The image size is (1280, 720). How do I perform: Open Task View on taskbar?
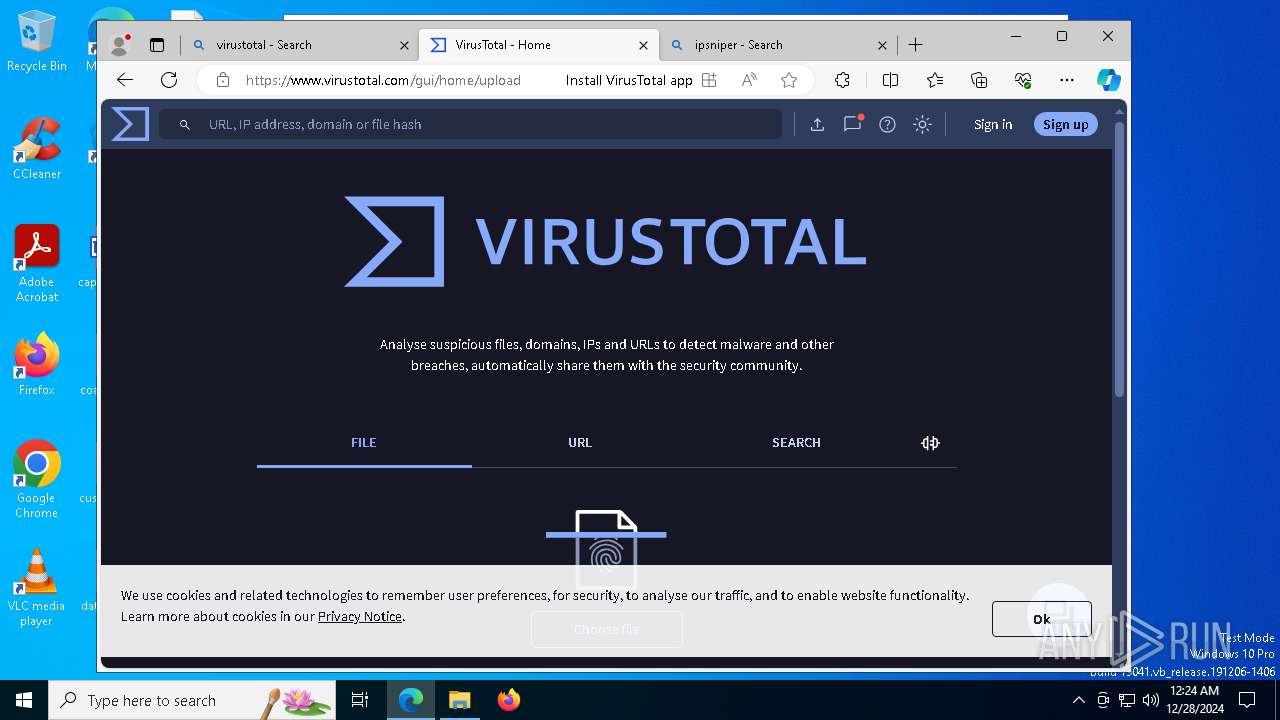(360, 700)
